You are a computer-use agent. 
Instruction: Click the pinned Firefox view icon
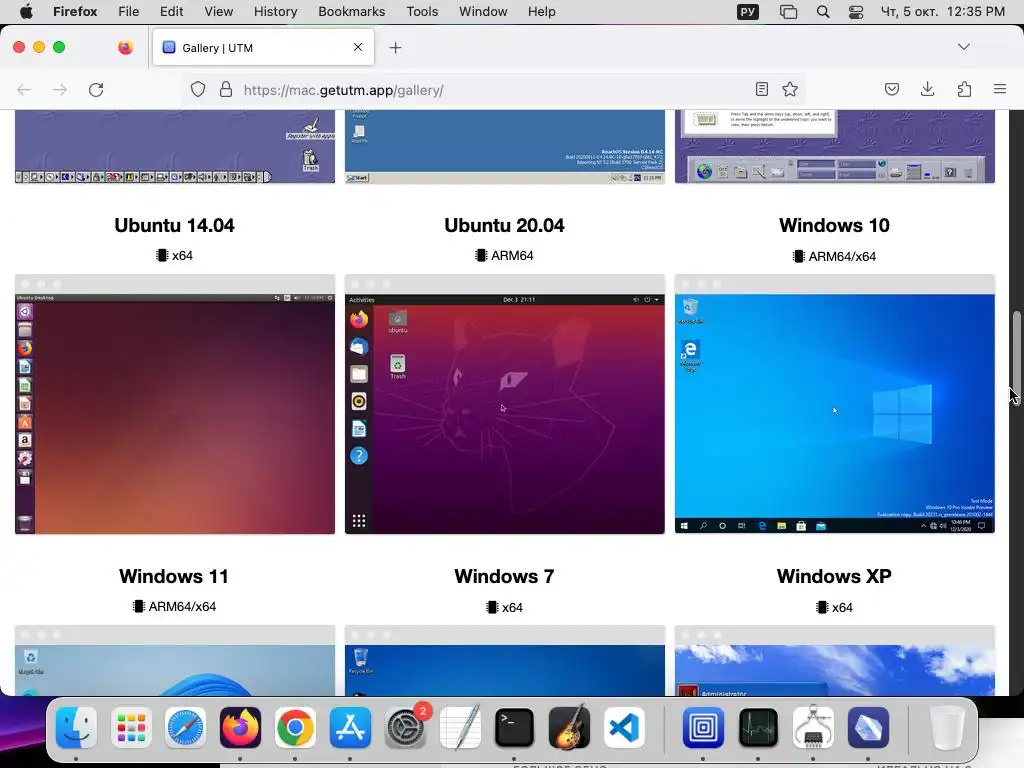125,47
